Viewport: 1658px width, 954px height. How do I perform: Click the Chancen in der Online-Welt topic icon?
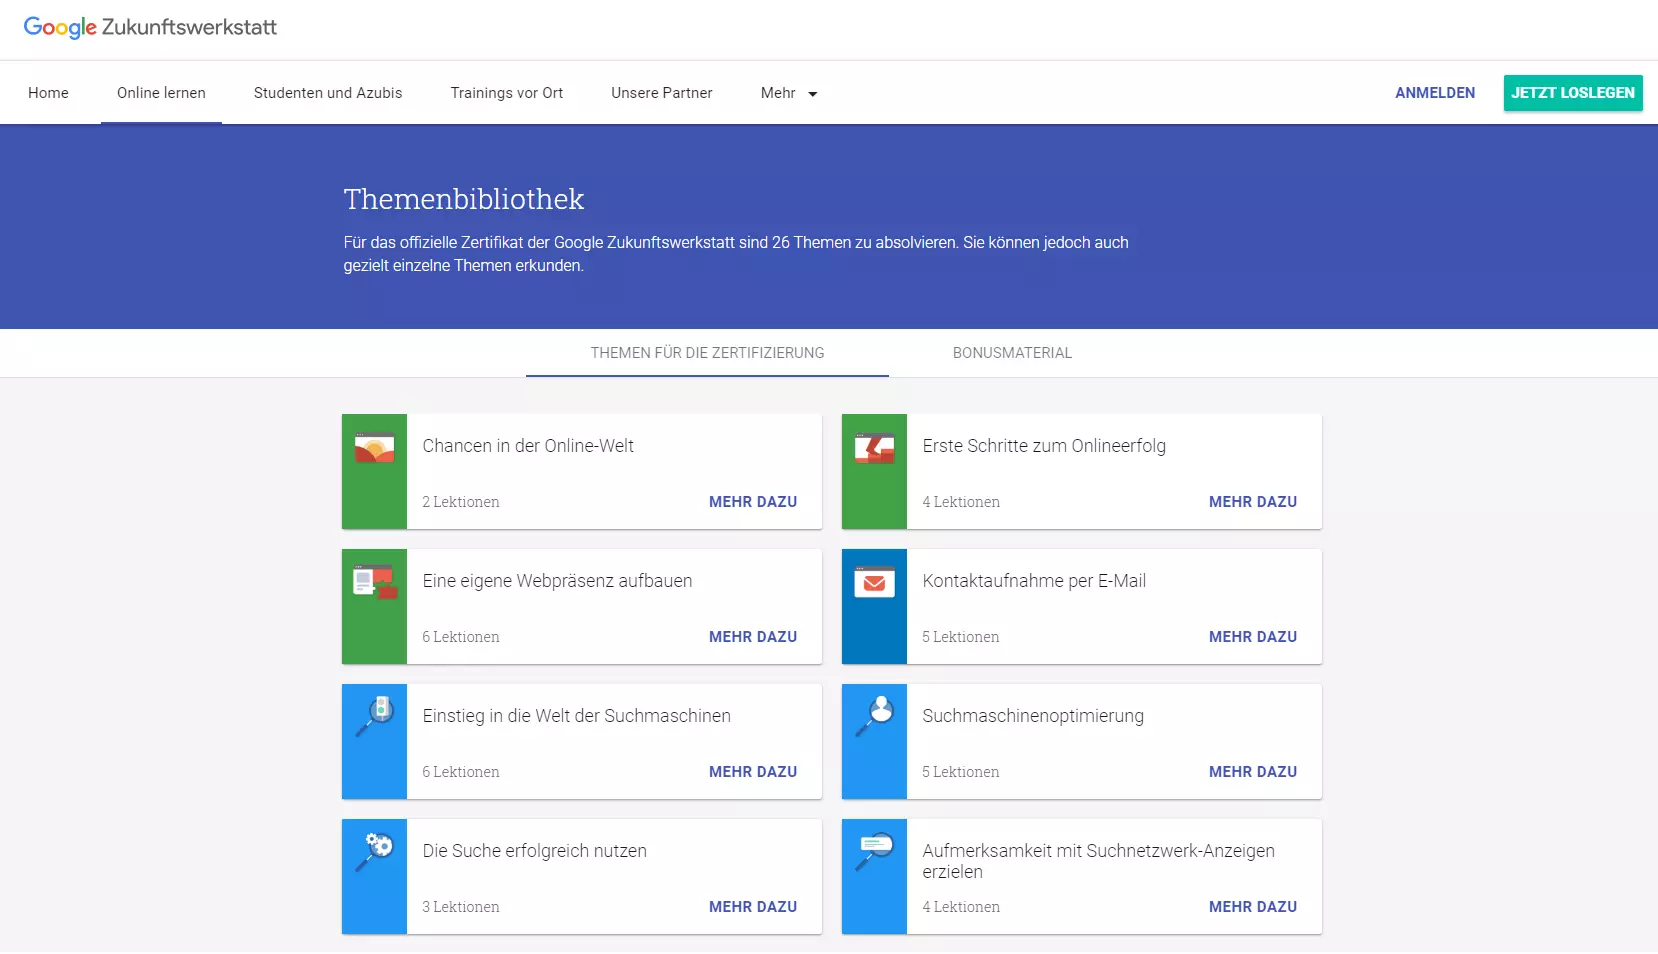pos(374,449)
